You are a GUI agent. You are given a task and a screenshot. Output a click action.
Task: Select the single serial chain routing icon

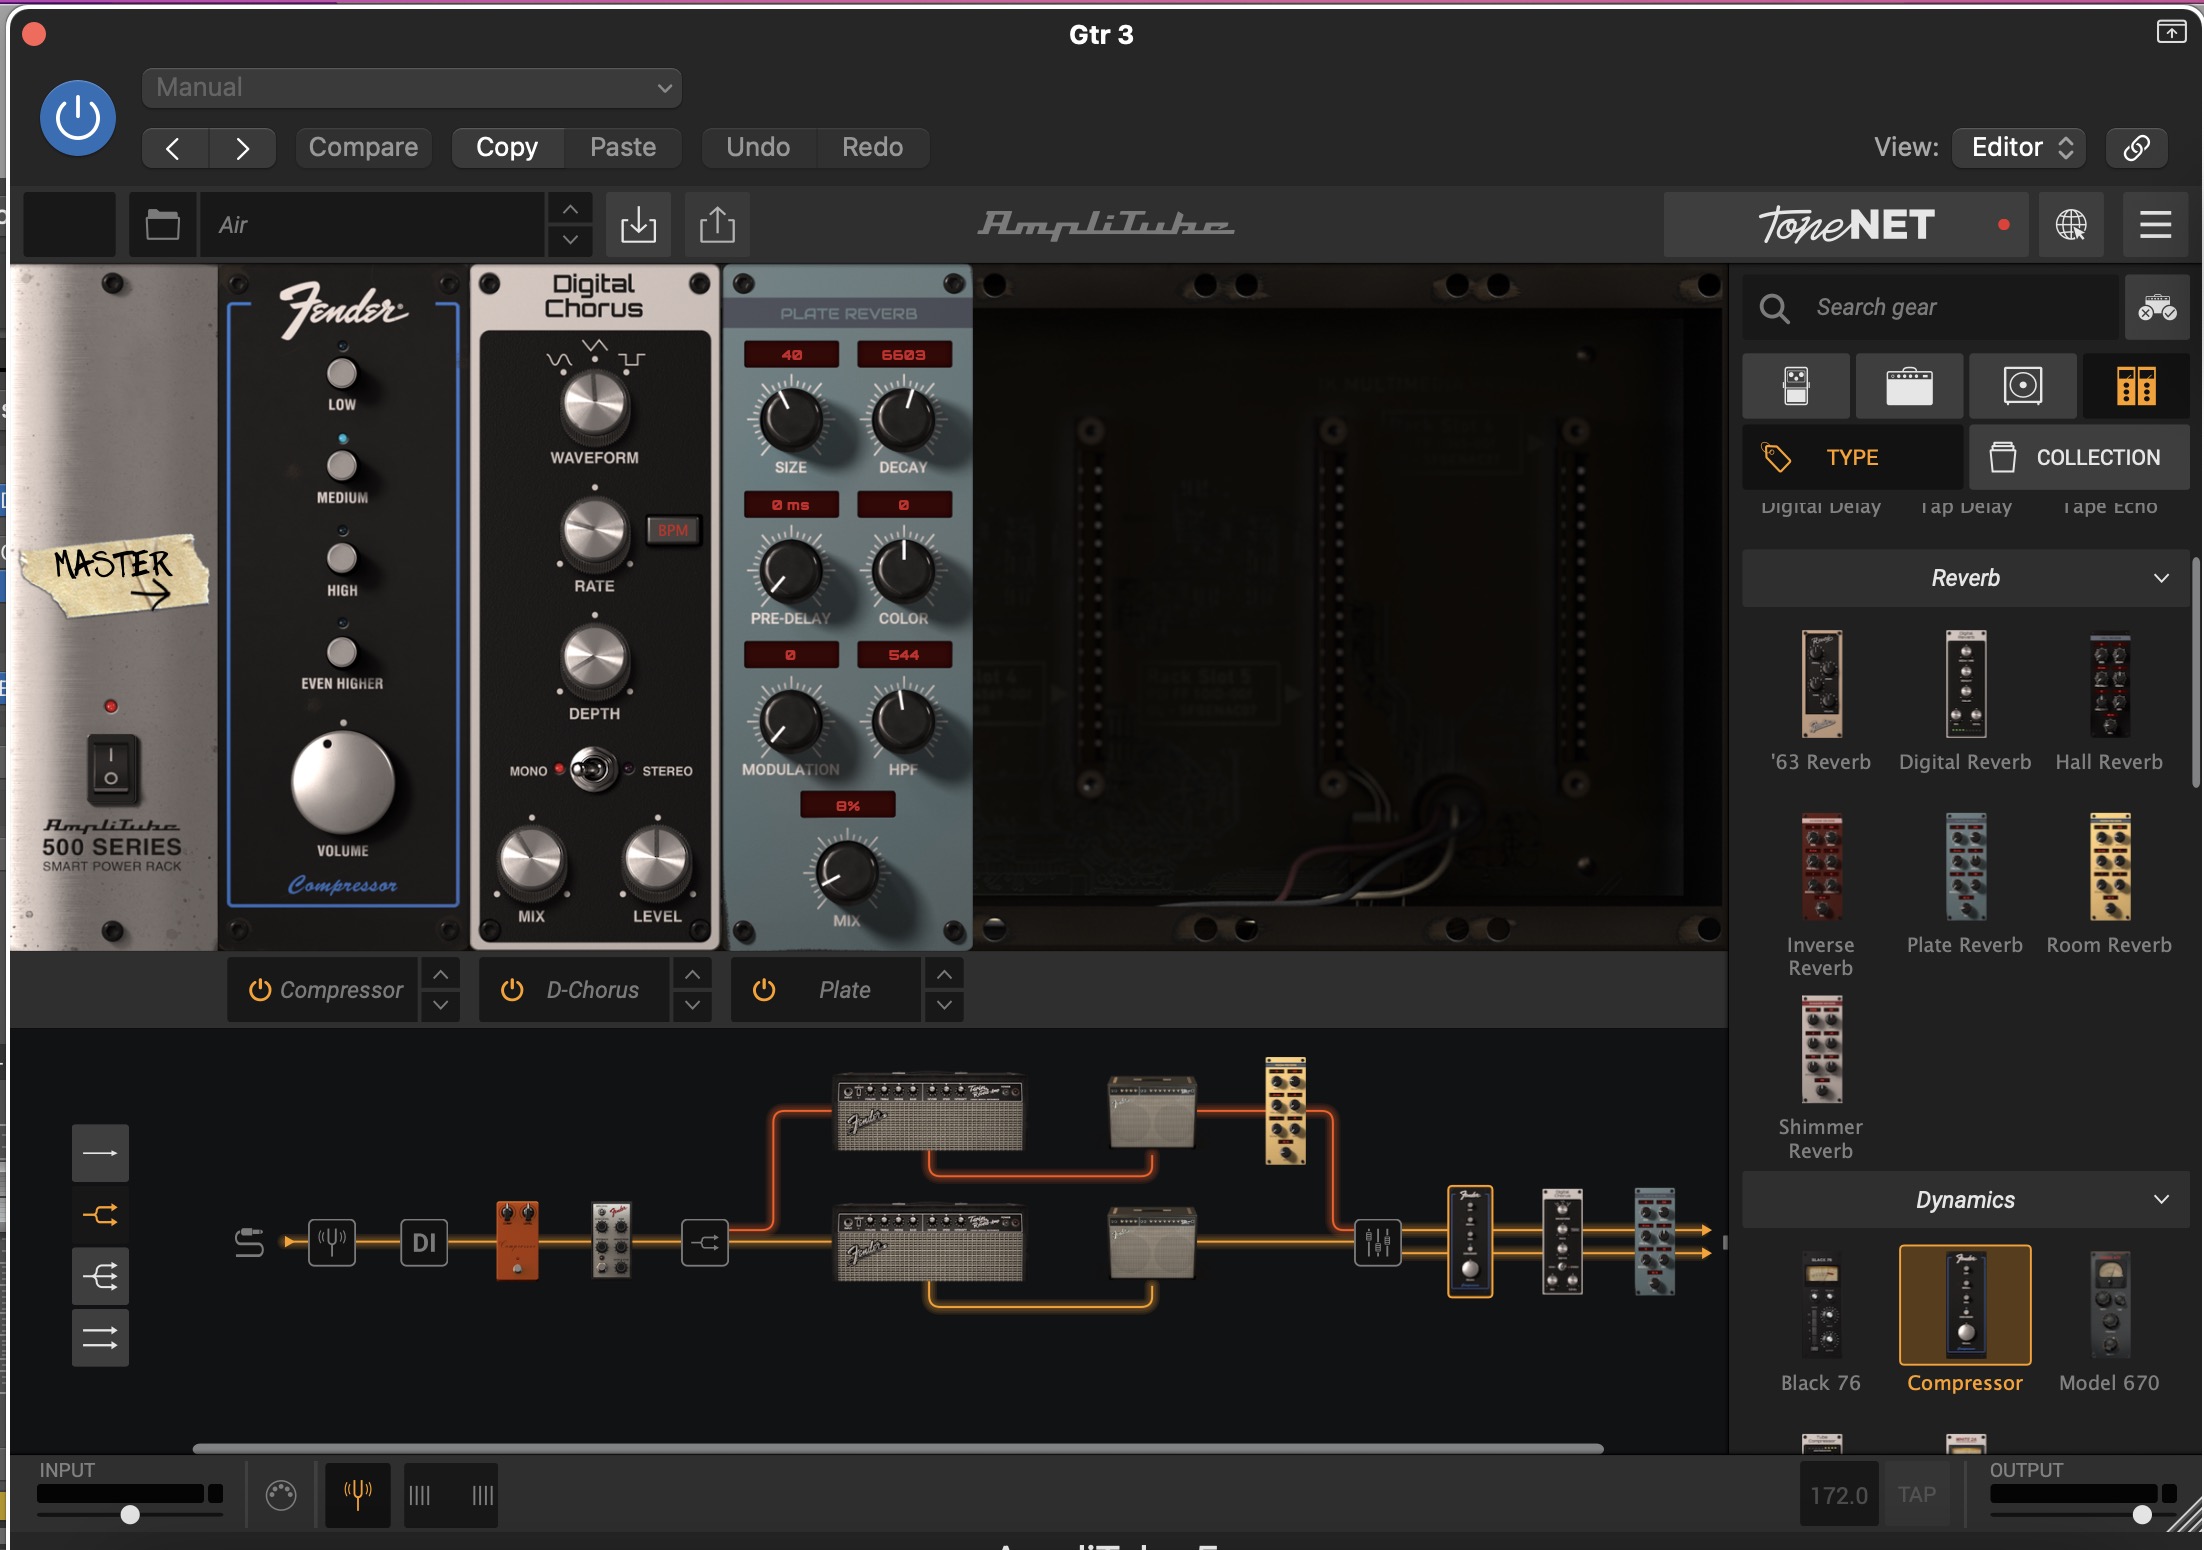100,1153
